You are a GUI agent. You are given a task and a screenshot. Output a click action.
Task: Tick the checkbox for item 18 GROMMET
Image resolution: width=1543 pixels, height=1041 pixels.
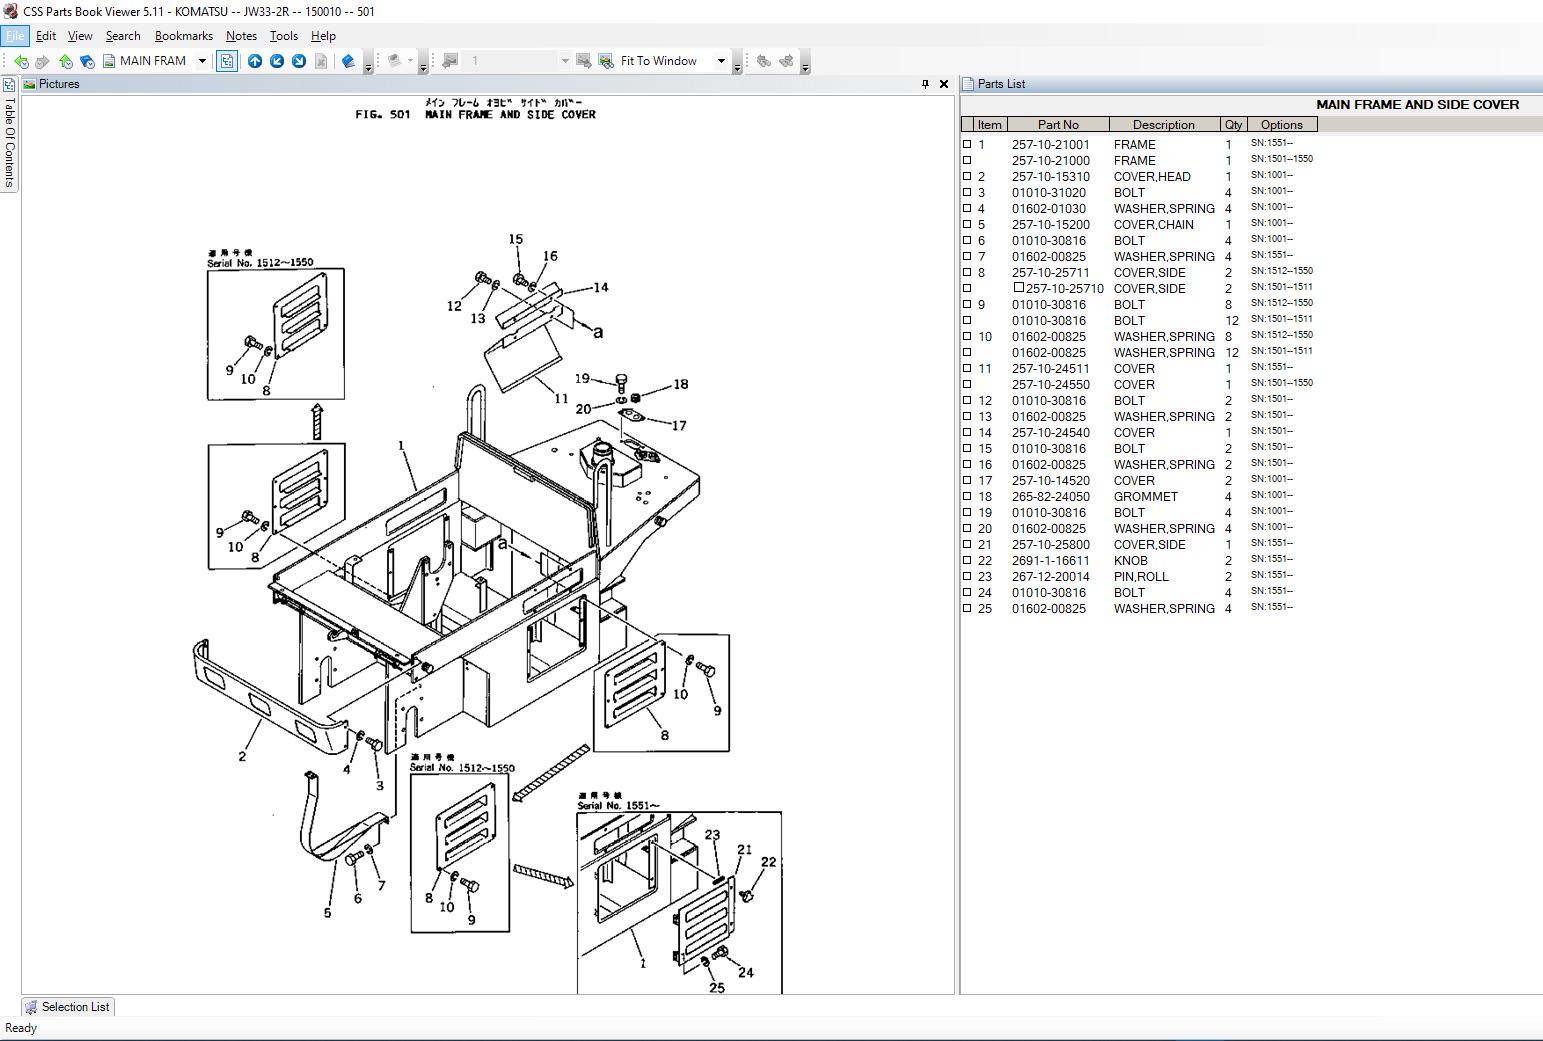967,496
